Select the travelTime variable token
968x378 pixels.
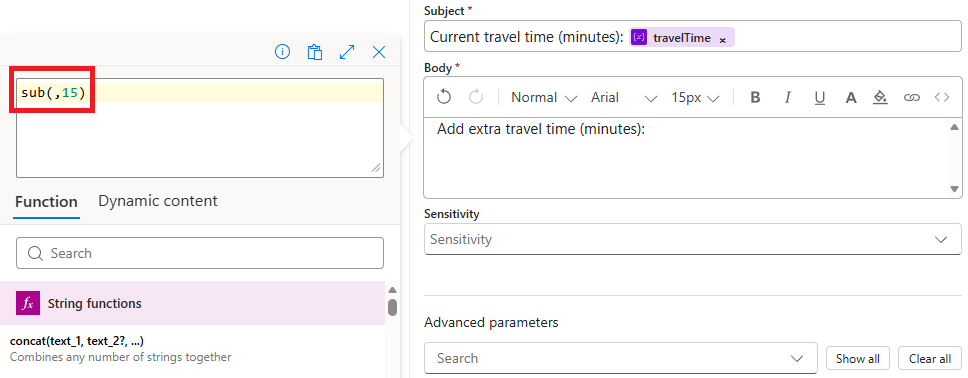tap(682, 38)
